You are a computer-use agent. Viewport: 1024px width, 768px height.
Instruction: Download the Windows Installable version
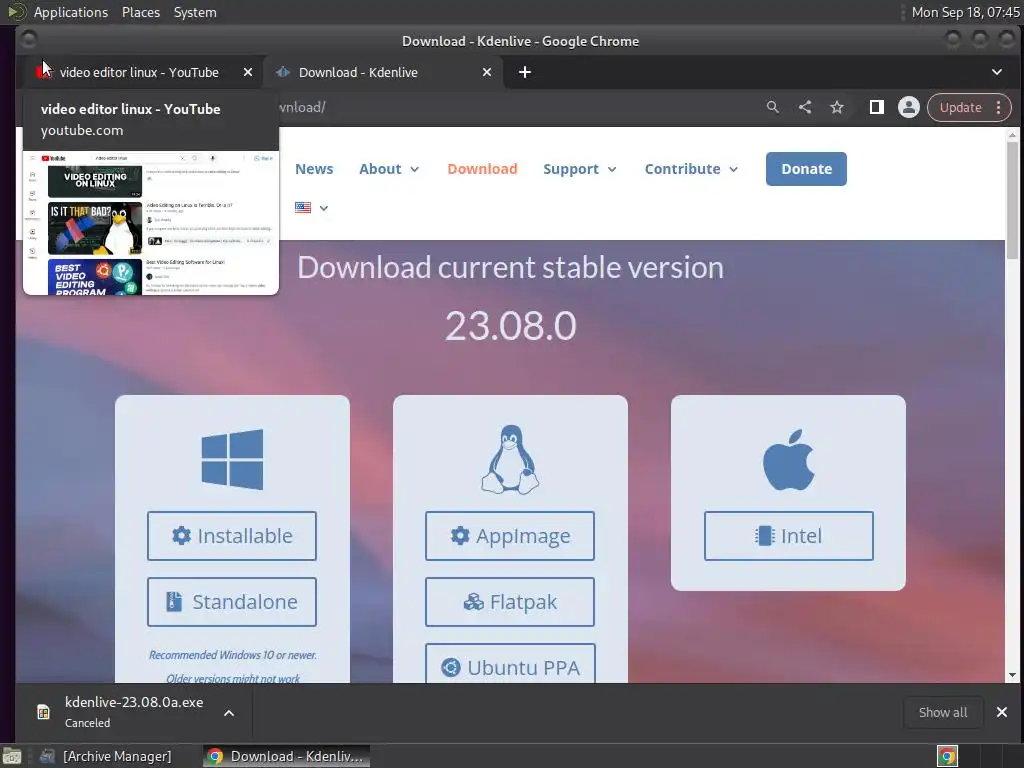232,536
